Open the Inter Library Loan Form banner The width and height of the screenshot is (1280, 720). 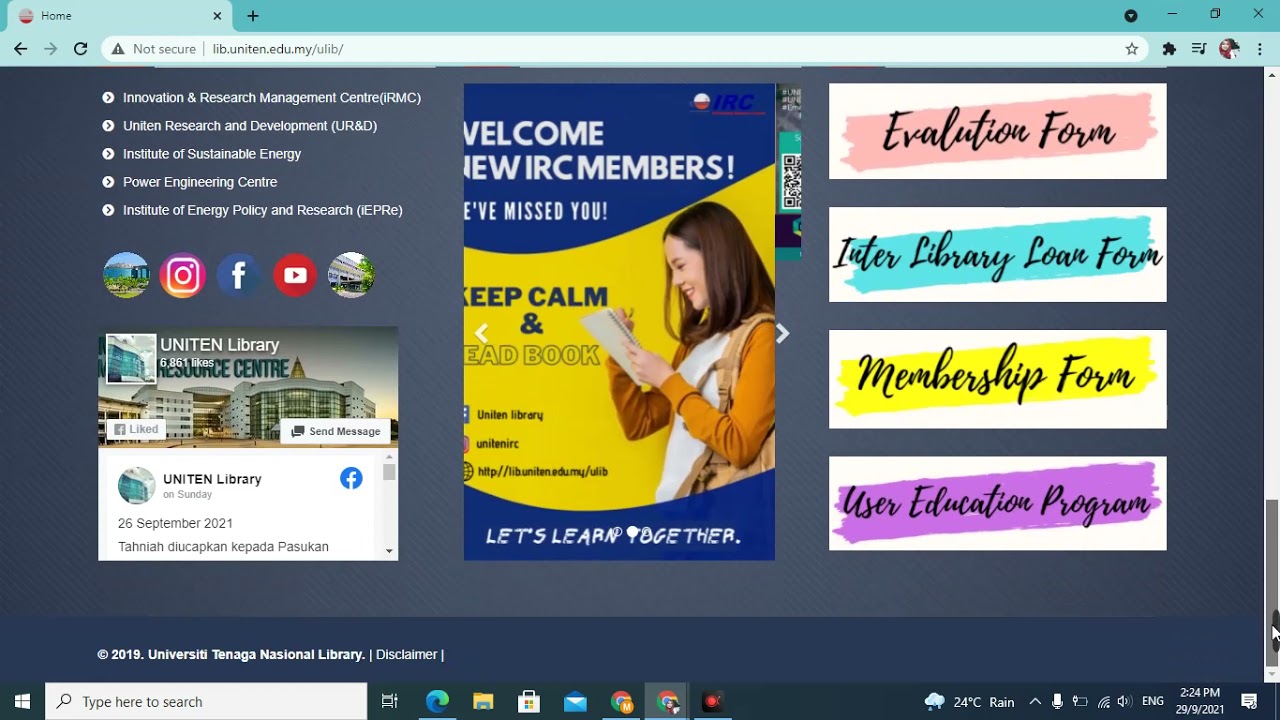pyautogui.click(x=997, y=254)
